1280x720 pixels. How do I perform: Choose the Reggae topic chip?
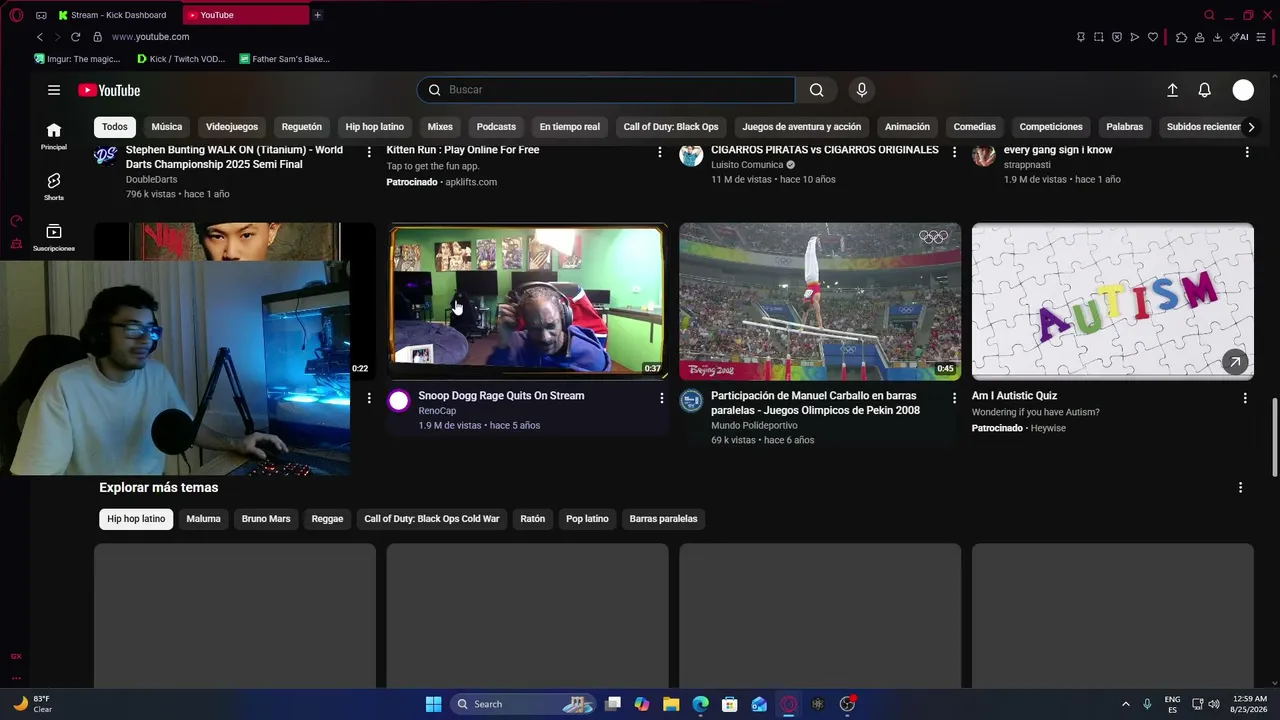tap(327, 519)
